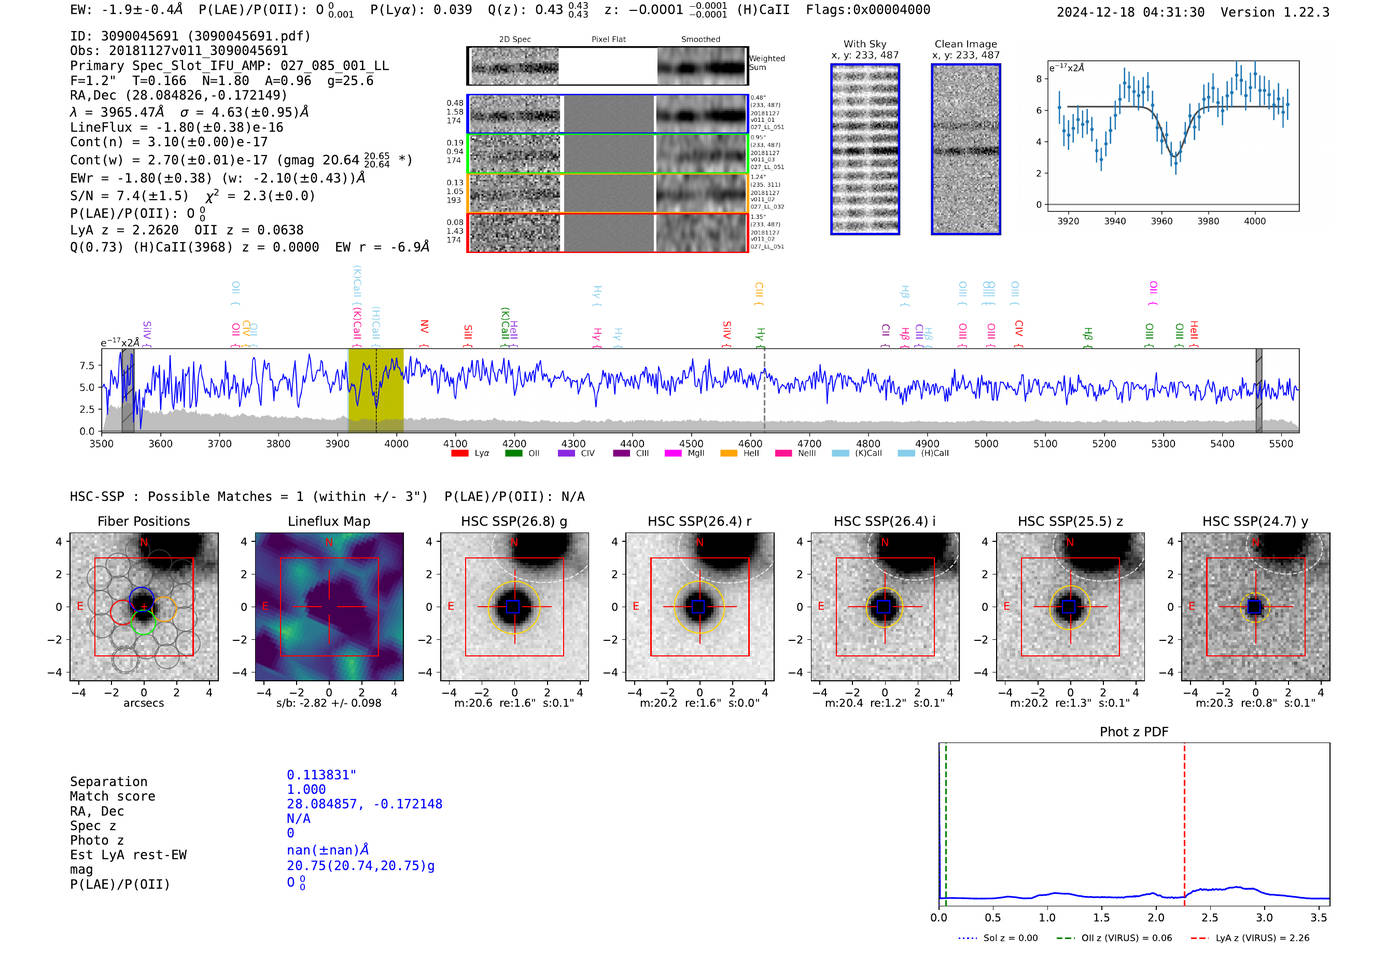1400x953 pixels.
Task: Open the HSC SSP g-band cutout image
Action: click(x=514, y=607)
